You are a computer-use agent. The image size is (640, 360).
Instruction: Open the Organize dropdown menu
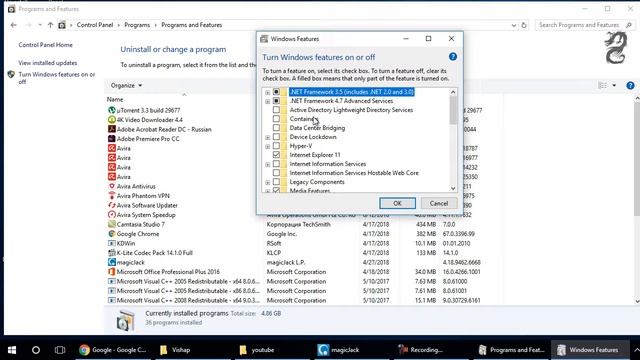(x=126, y=85)
